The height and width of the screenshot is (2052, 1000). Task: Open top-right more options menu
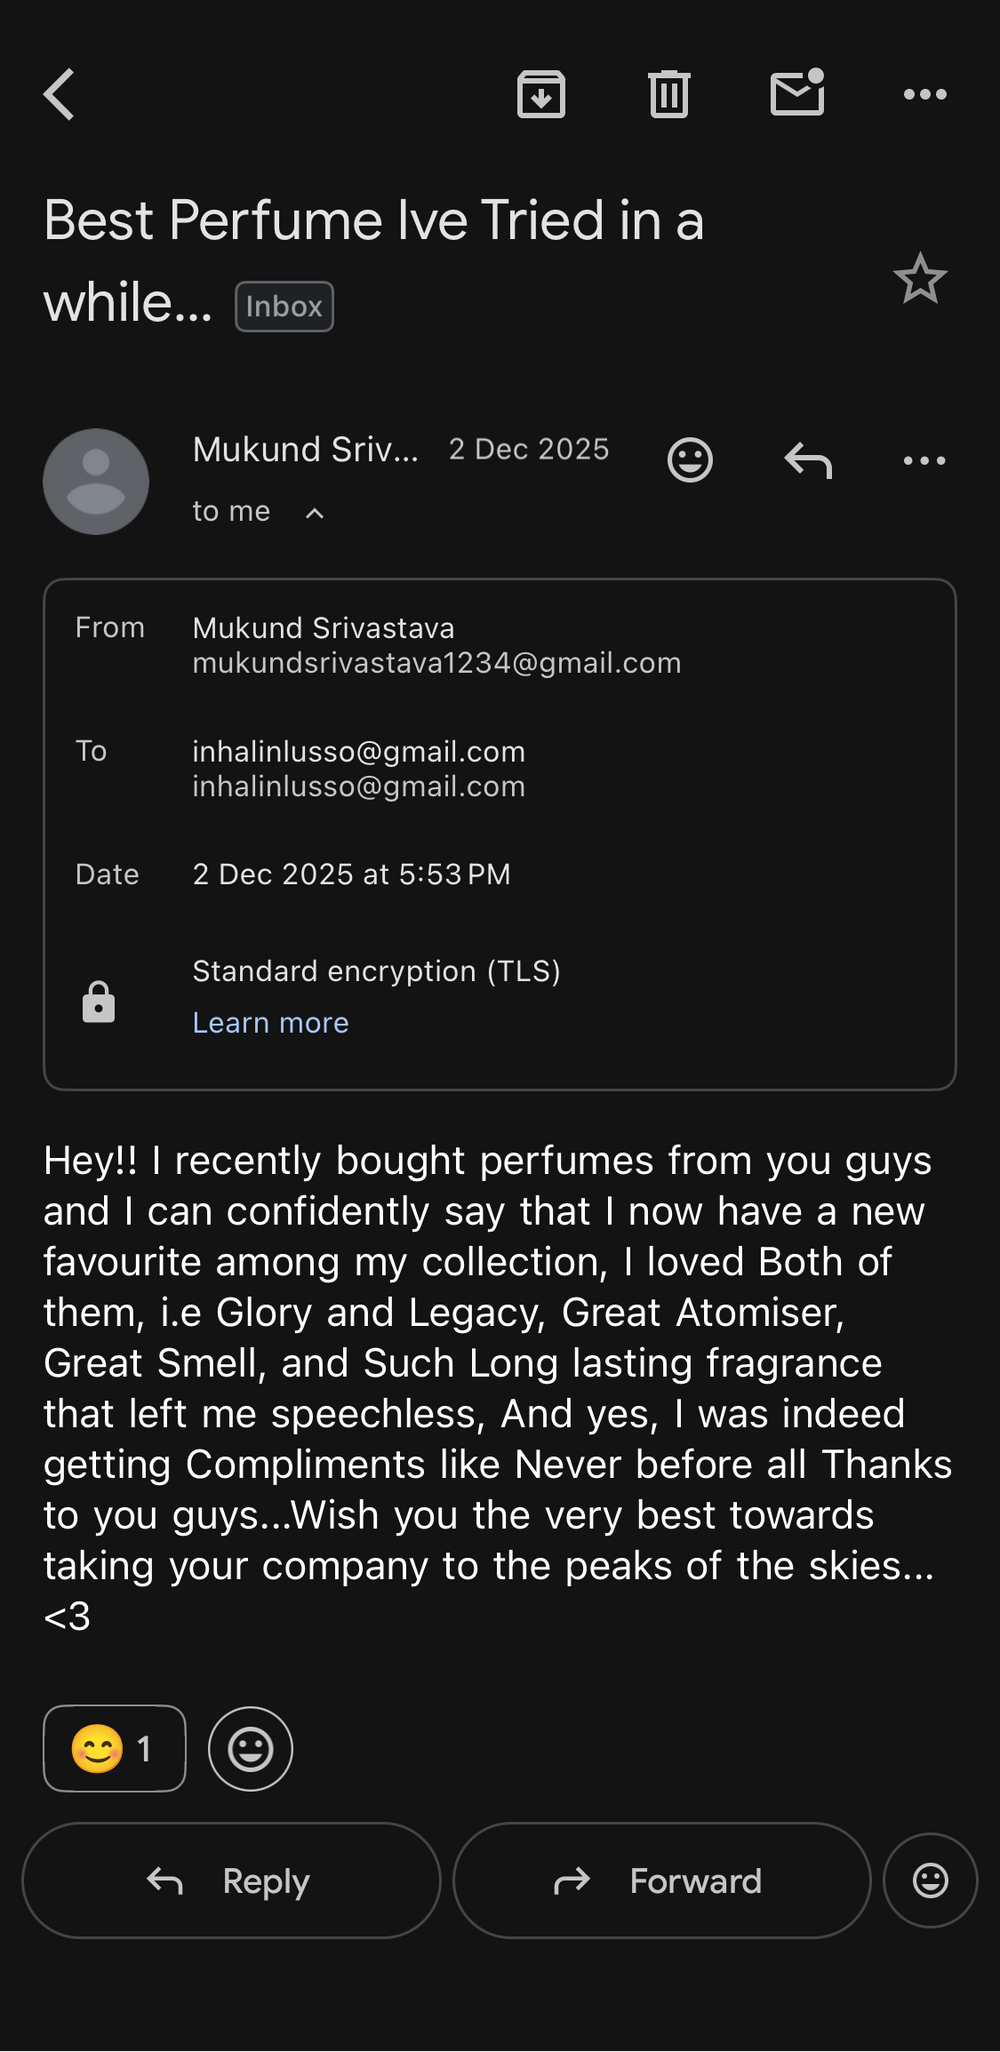click(925, 95)
